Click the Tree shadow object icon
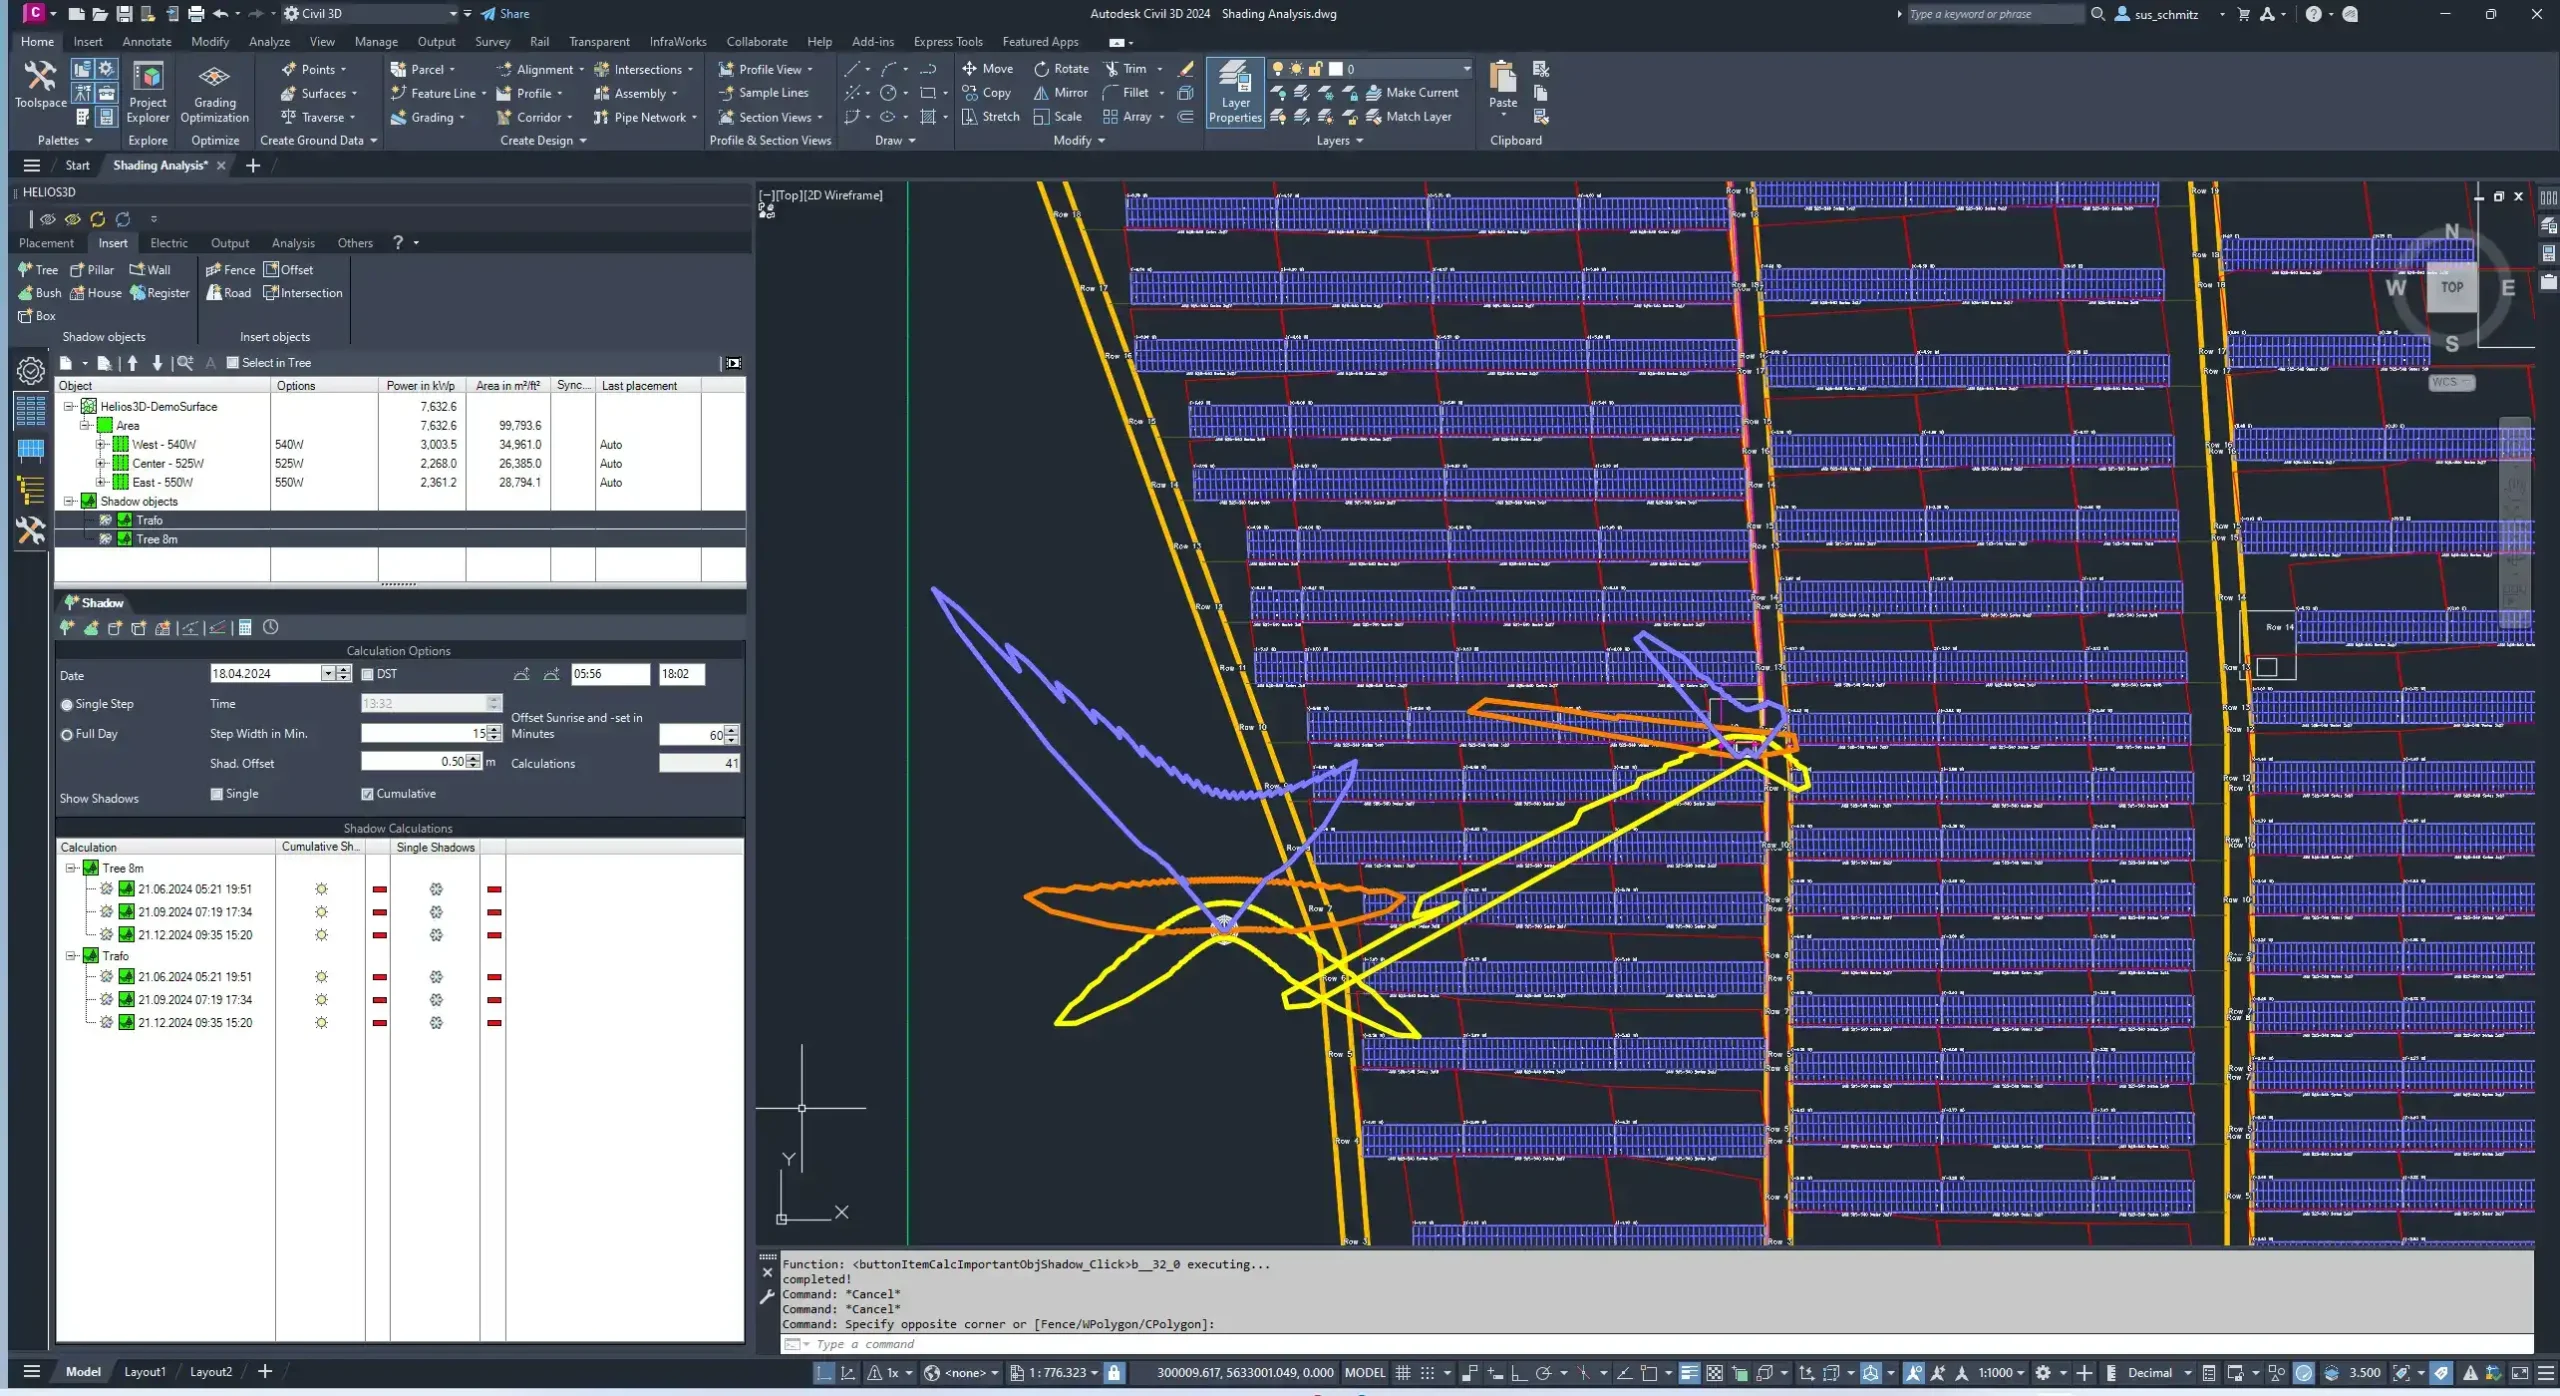 pyautogui.click(x=26, y=270)
